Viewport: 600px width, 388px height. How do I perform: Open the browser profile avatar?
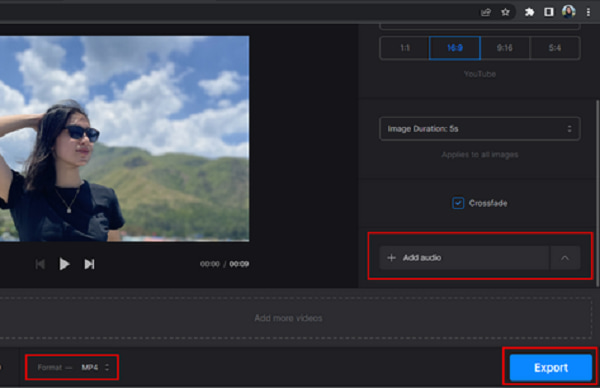[569, 11]
